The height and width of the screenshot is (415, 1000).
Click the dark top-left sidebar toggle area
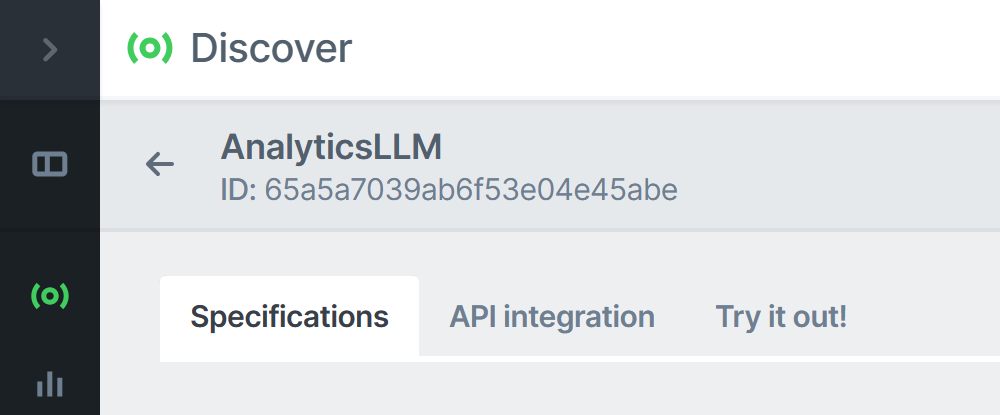tap(50, 50)
